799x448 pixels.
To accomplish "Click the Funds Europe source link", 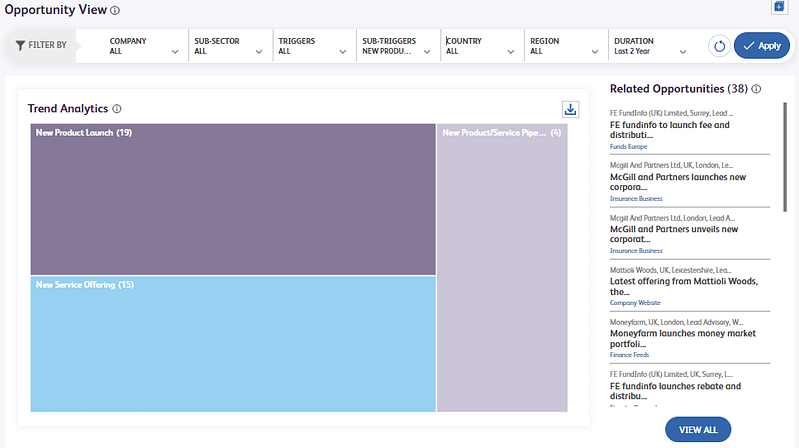I will tap(628, 147).
